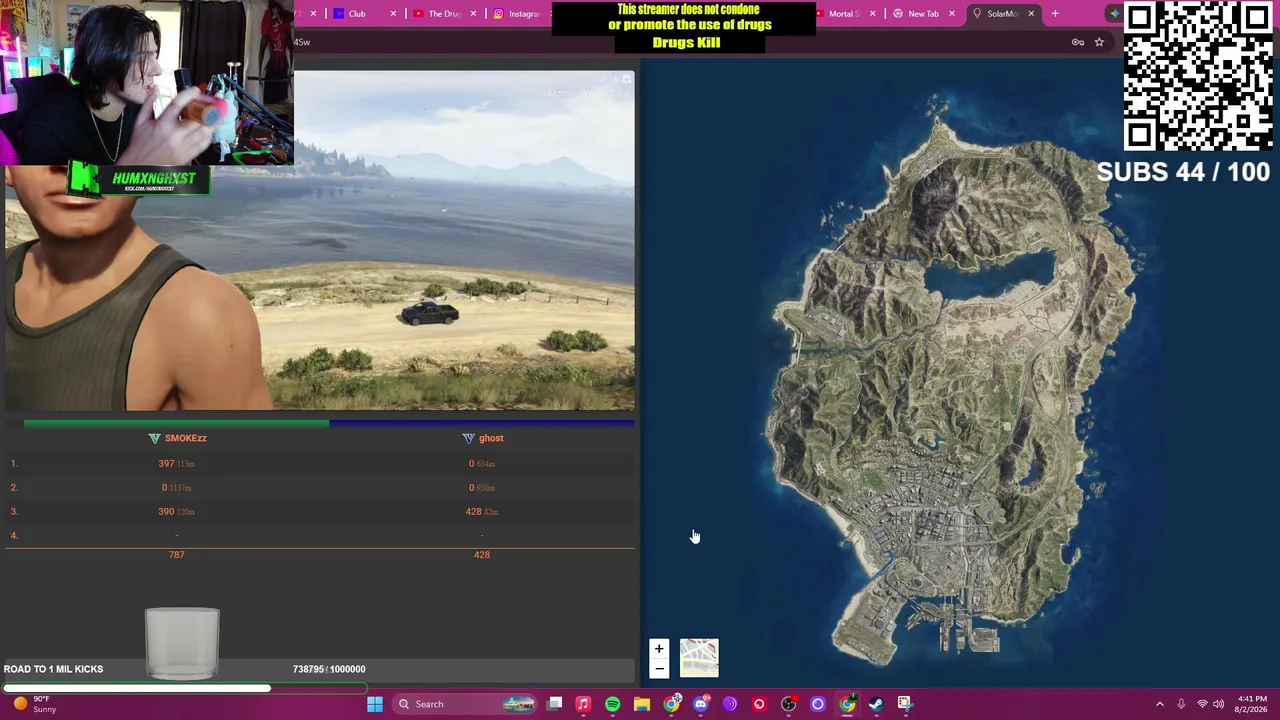Image resolution: width=1280 pixels, height=720 pixels.
Task: Click the microphone tray icon
Action: (x=1181, y=704)
